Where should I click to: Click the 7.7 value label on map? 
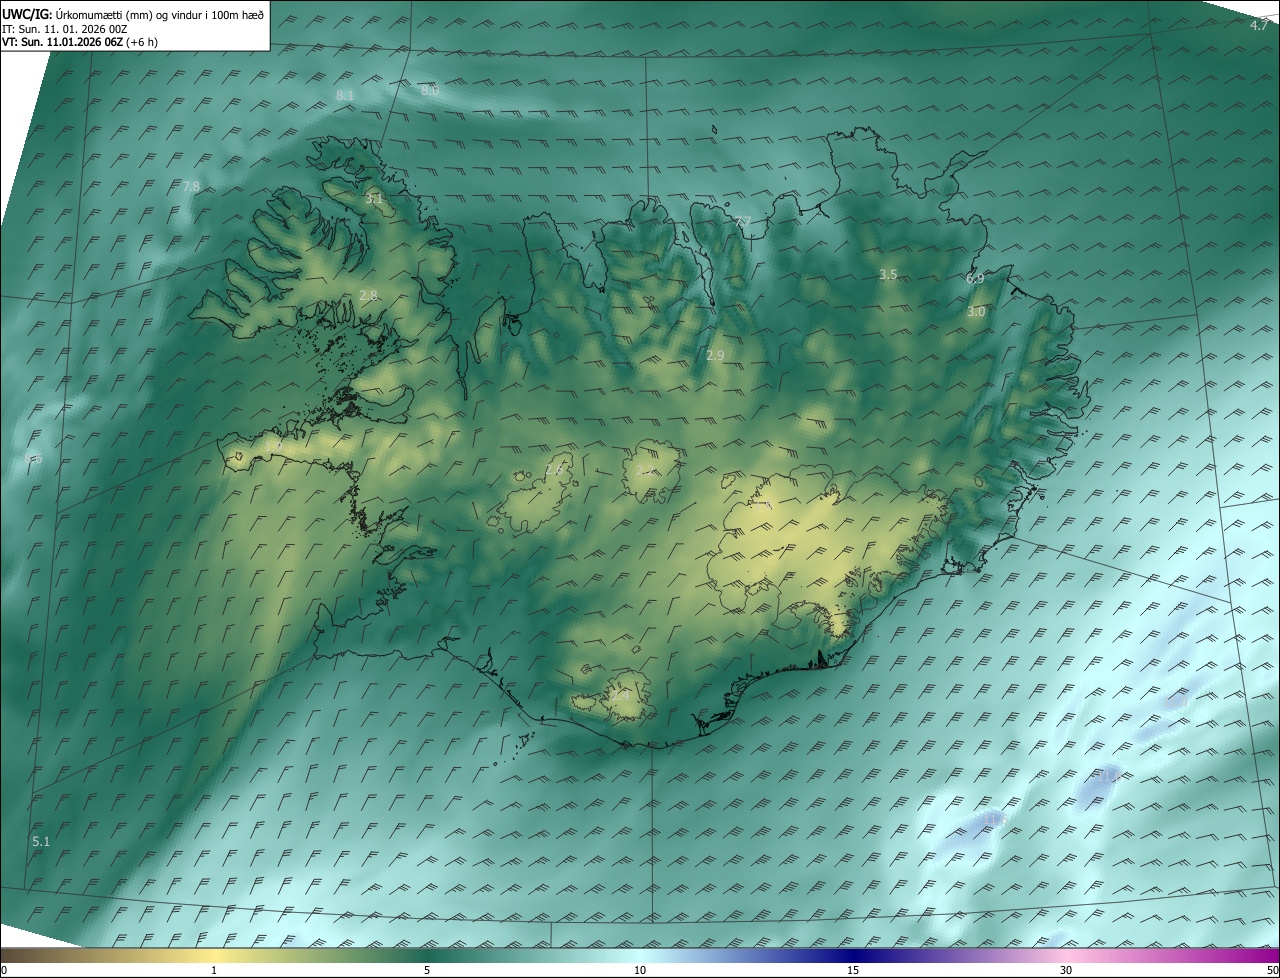pyautogui.click(x=742, y=221)
